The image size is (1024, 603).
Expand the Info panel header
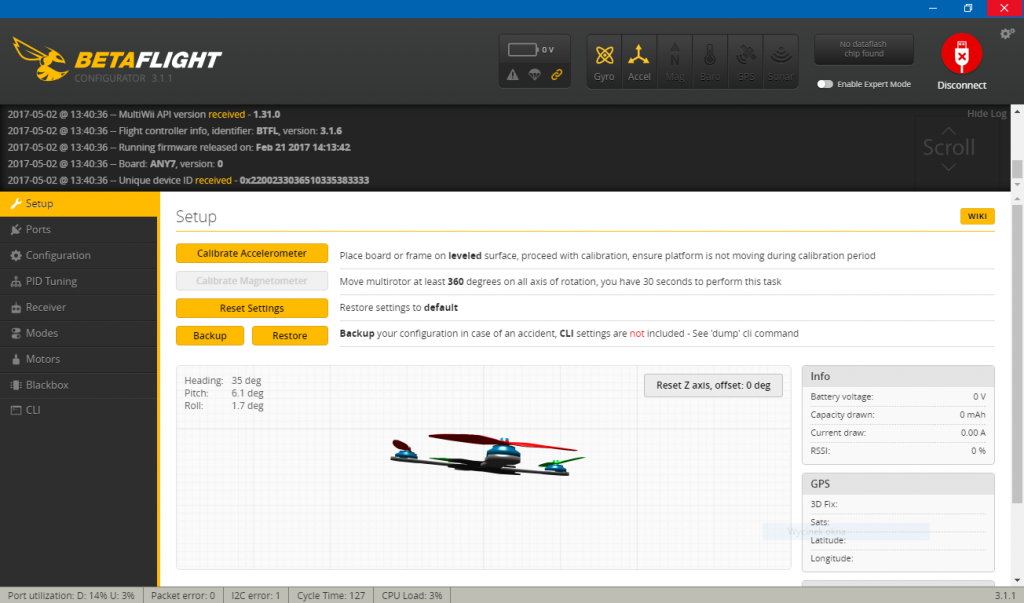pos(897,376)
